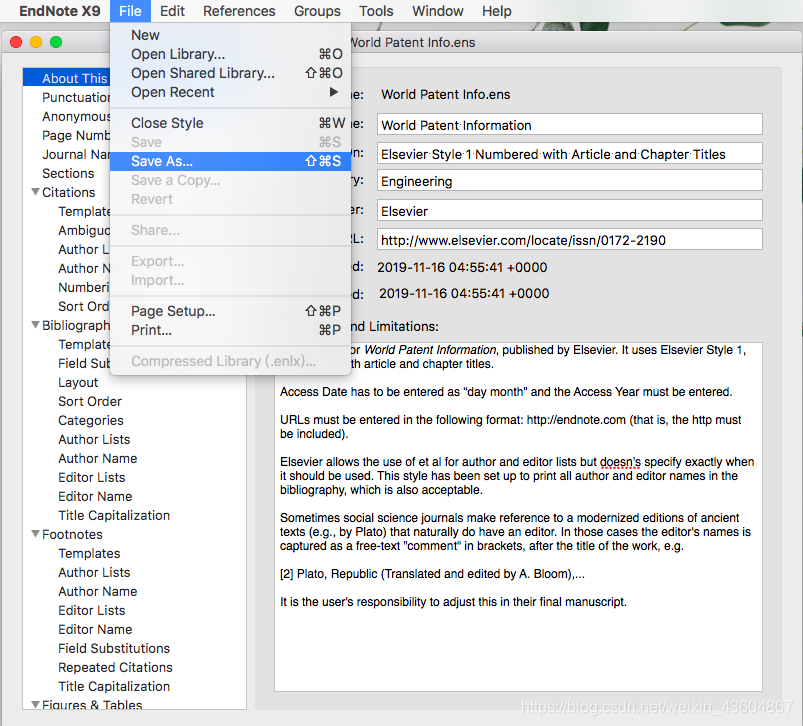
Task: Select Editor Lists under Footnotes
Action: [x=92, y=610]
